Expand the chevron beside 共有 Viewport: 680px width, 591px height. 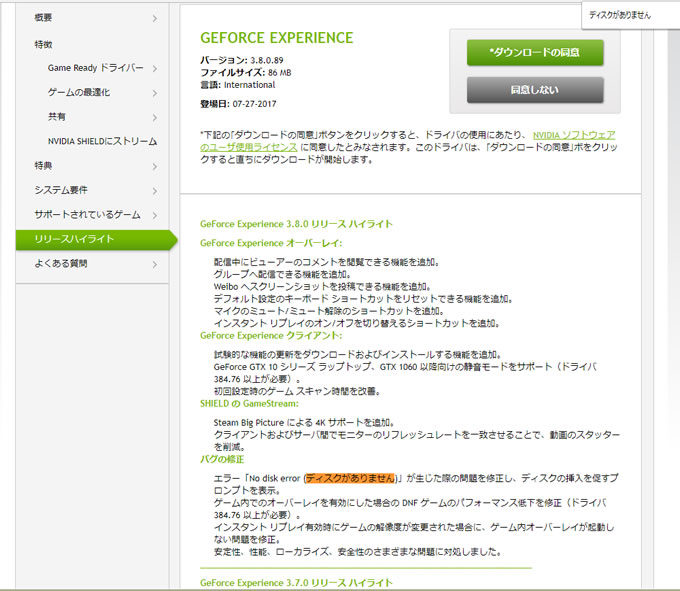click(155, 118)
